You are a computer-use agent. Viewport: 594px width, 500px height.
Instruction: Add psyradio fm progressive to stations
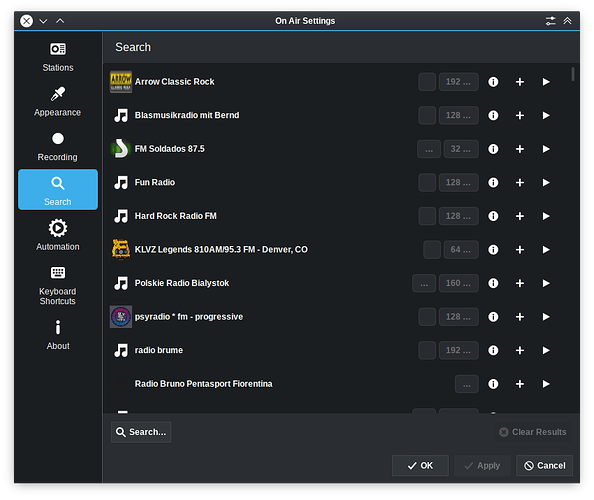click(520, 317)
